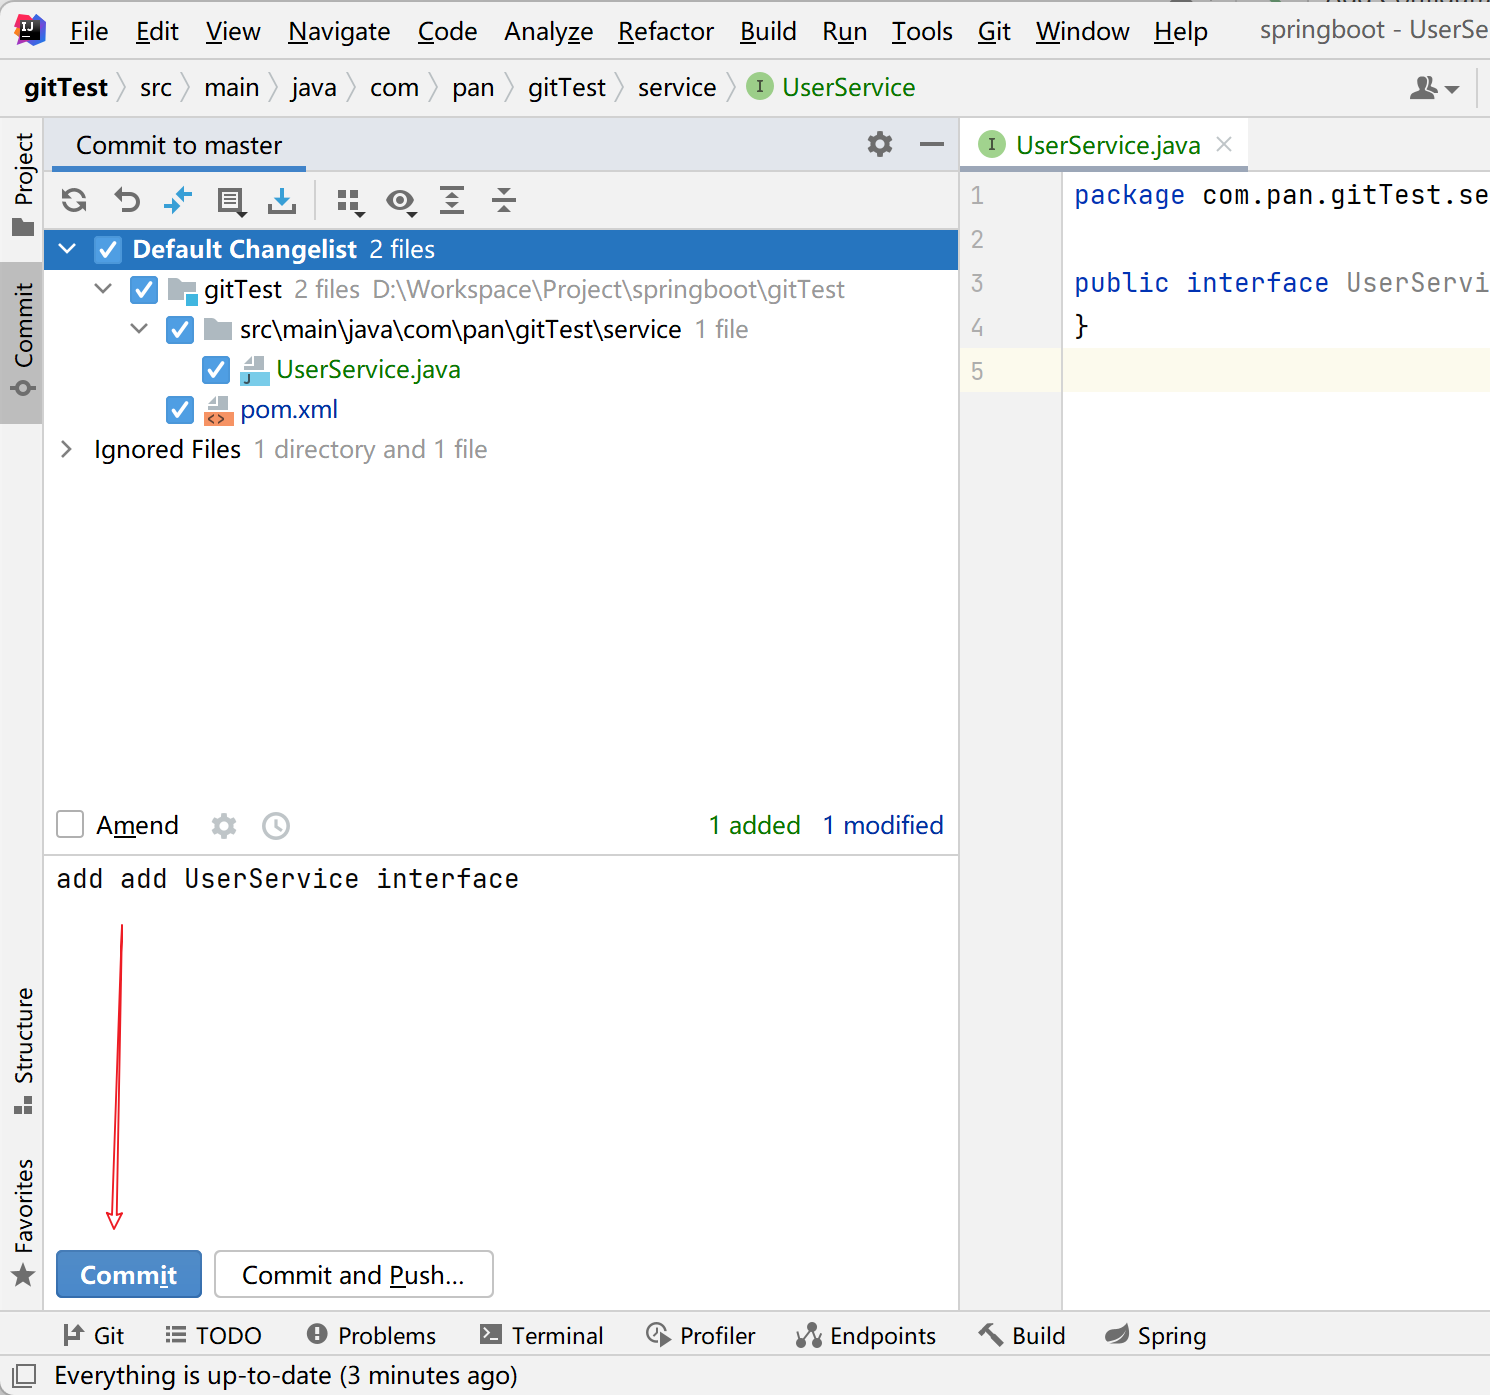Click the Shelve Silently download icon
Screen dimensions: 1490x1395
click(282, 201)
